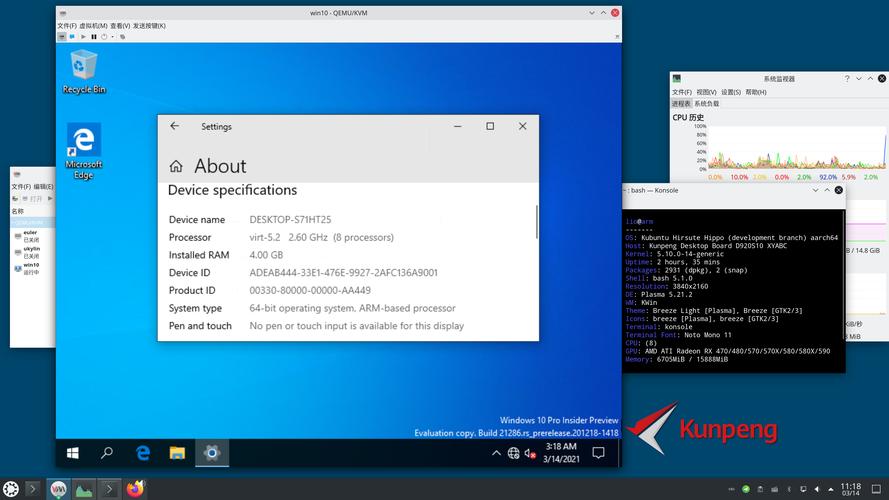This screenshot has height=500, width=889.
Task: Open 设置(S) menu in system monitor
Action: pyautogui.click(x=731, y=92)
